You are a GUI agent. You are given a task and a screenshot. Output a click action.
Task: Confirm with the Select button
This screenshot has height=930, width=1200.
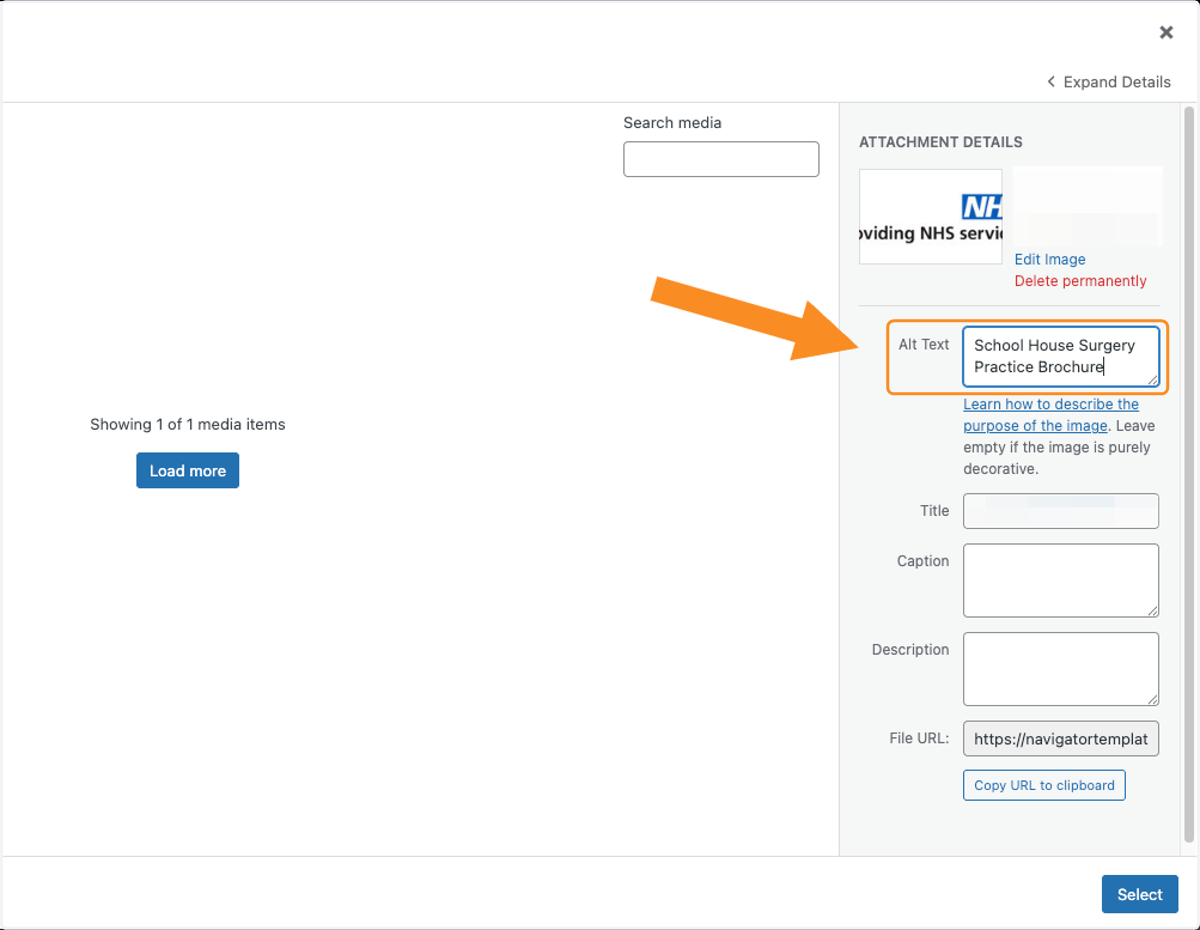[x=1140, y=895]
